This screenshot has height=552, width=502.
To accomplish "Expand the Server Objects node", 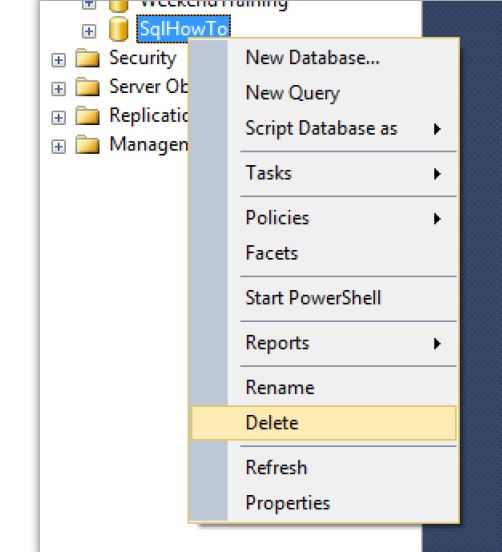I will pyautogui.click(x=58, y=89).
